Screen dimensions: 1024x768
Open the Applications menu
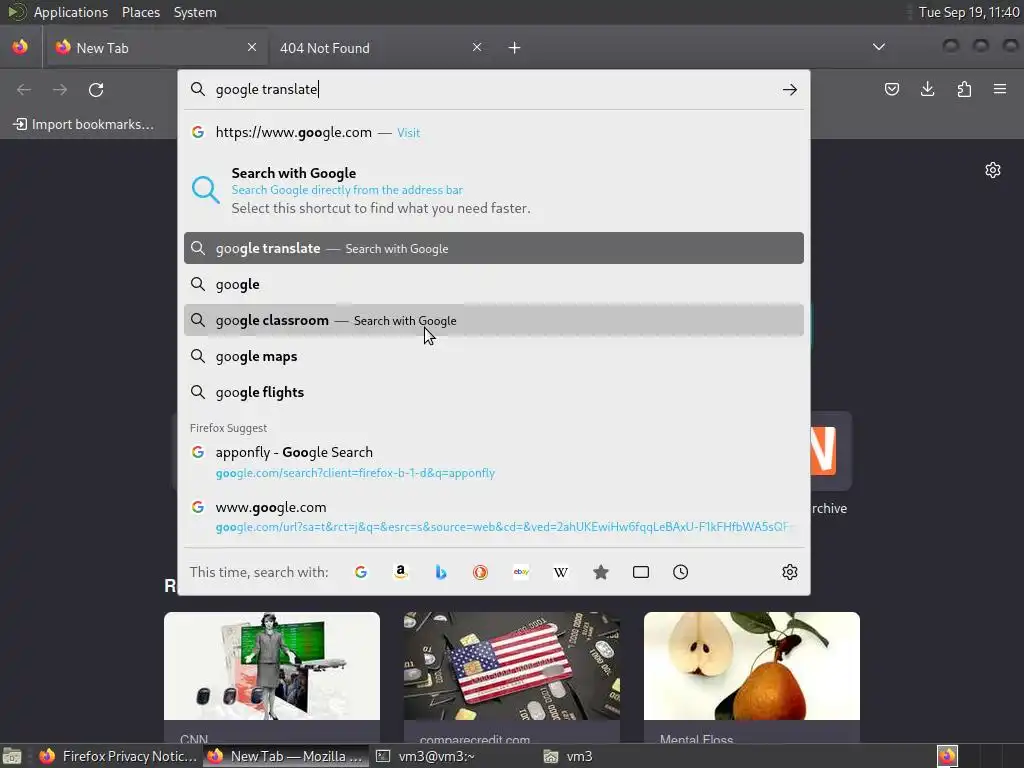71,12
